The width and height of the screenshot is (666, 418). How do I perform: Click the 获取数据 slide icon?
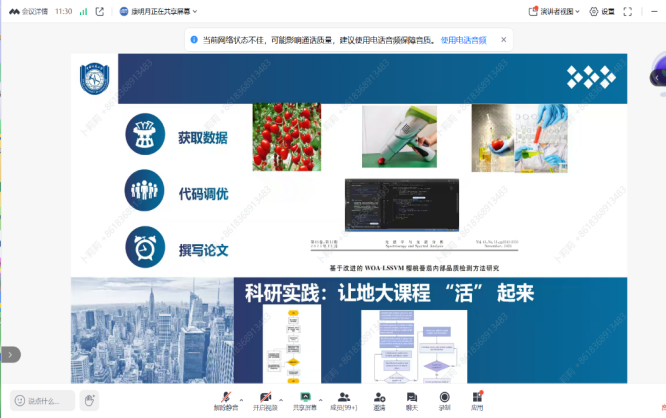[x=145, y=134]
